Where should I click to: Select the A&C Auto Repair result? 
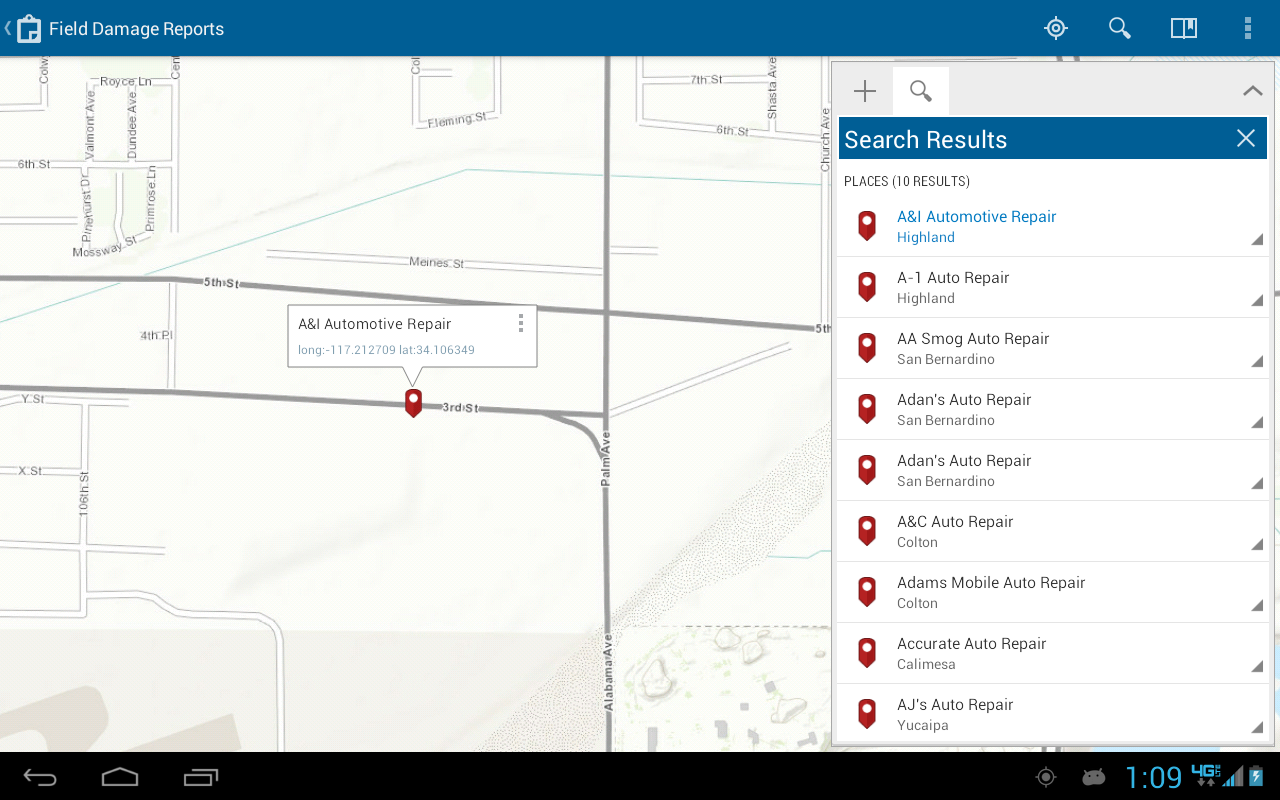(x=1052, y=531)
